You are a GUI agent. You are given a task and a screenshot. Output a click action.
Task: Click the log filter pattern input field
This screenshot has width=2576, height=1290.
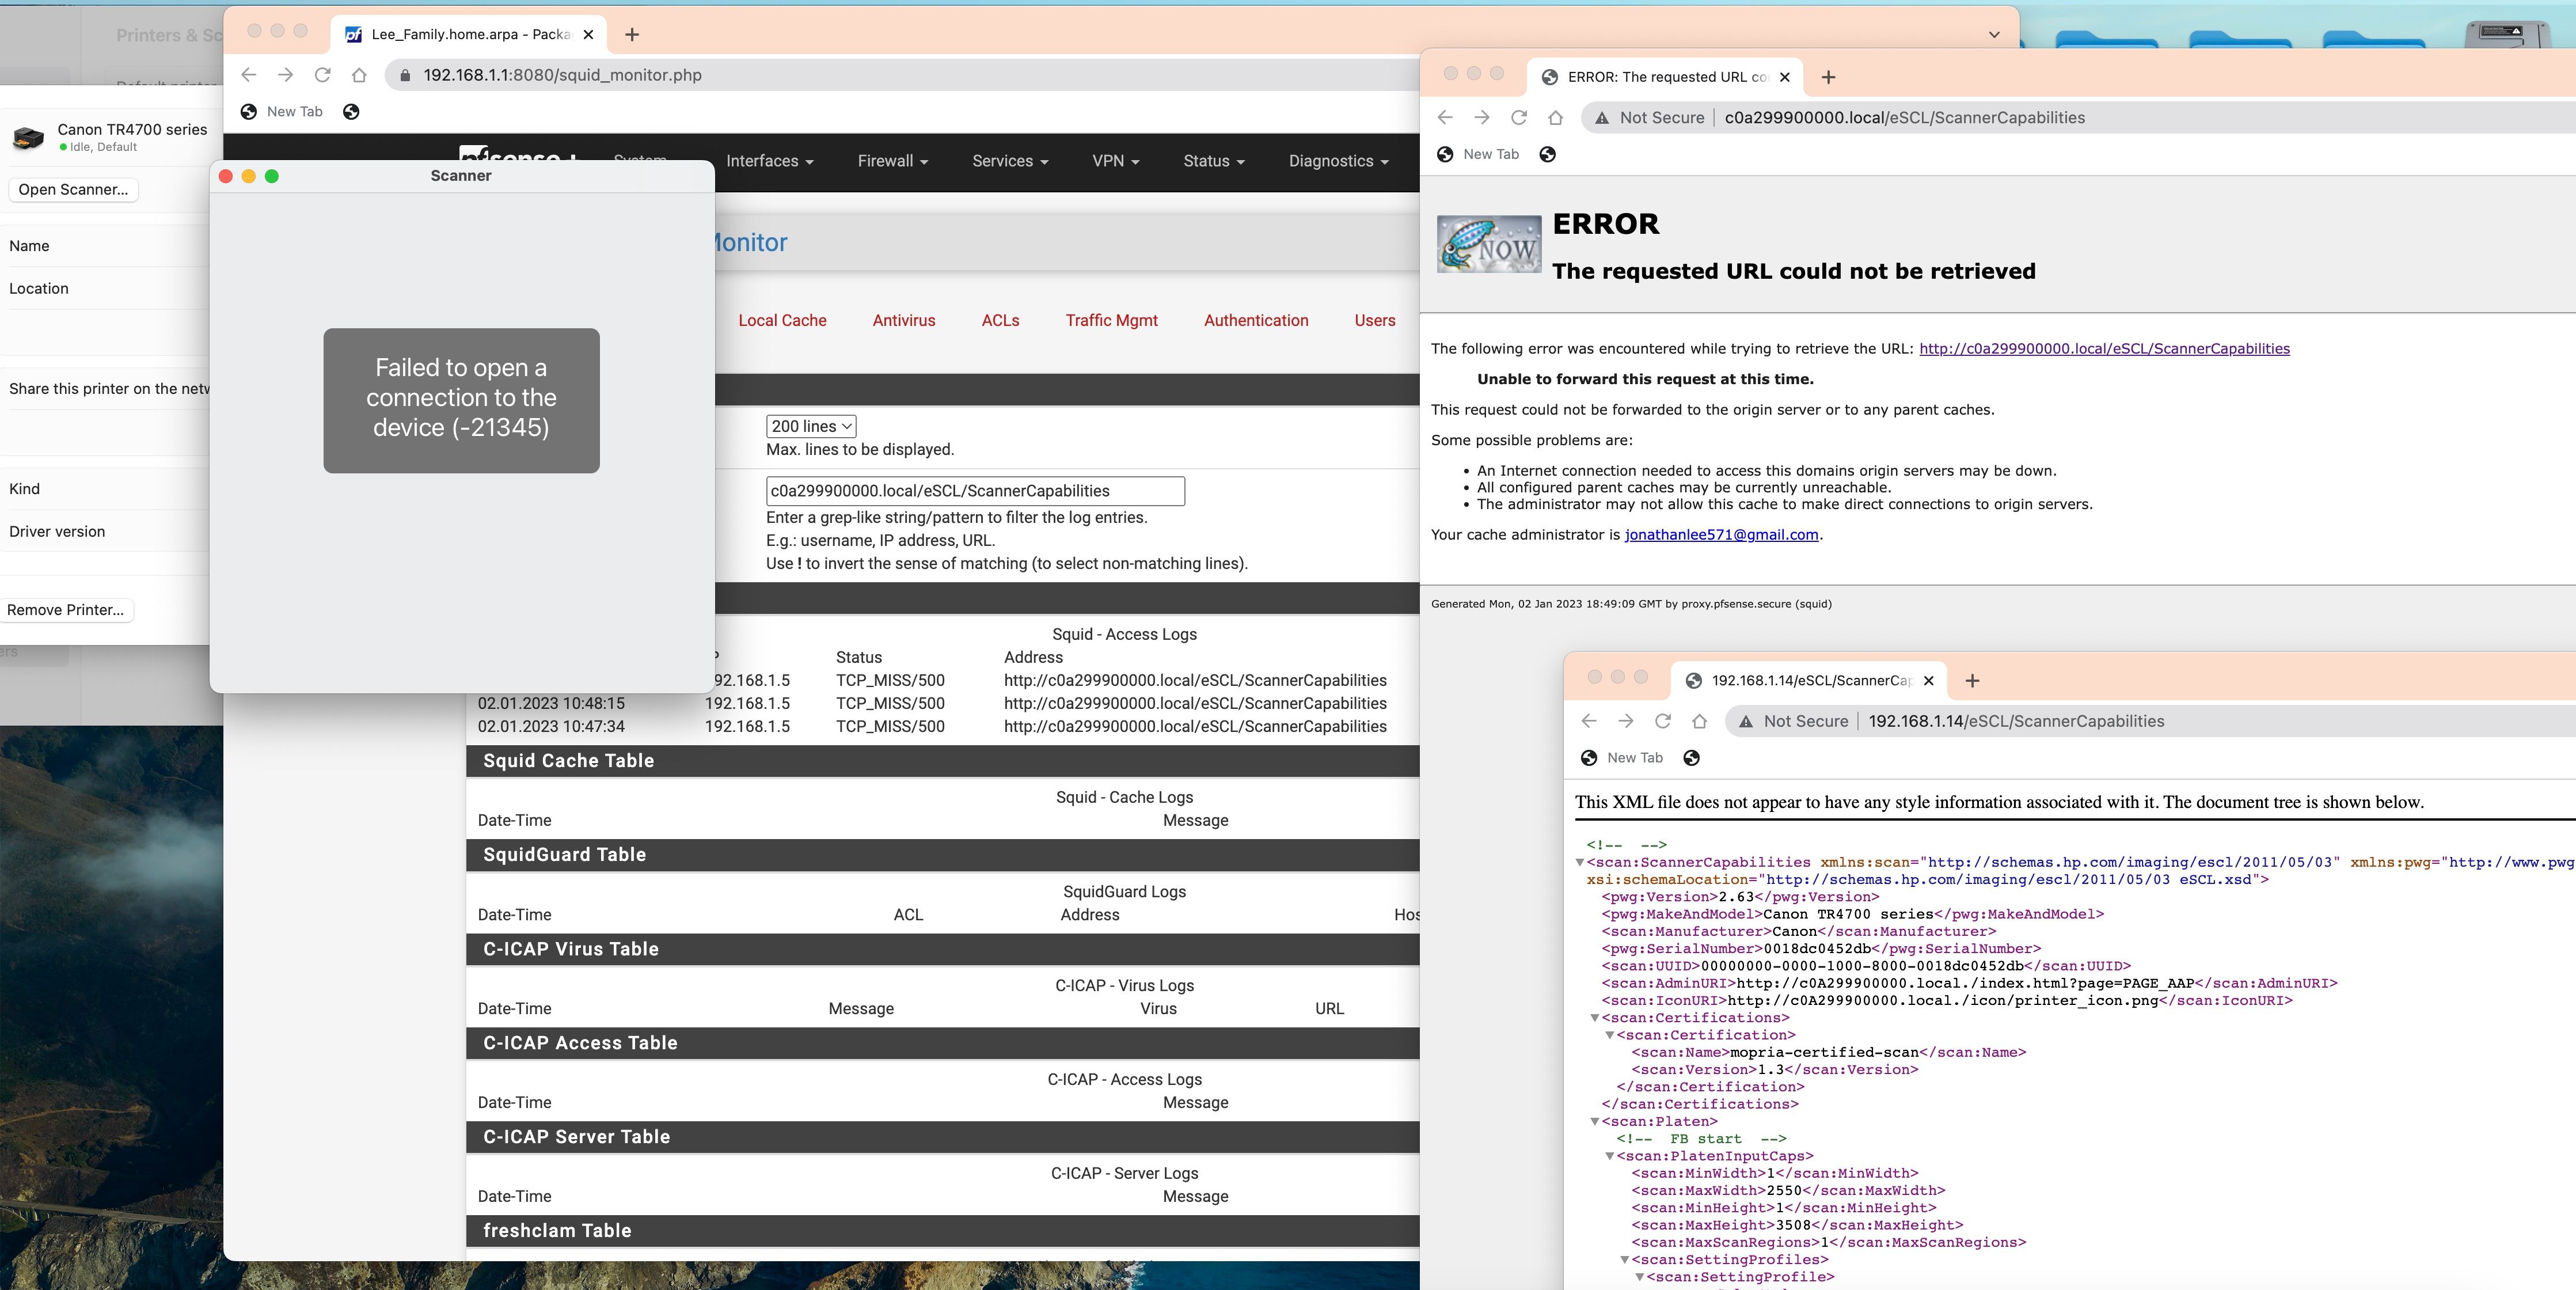[x=974, y=491]
